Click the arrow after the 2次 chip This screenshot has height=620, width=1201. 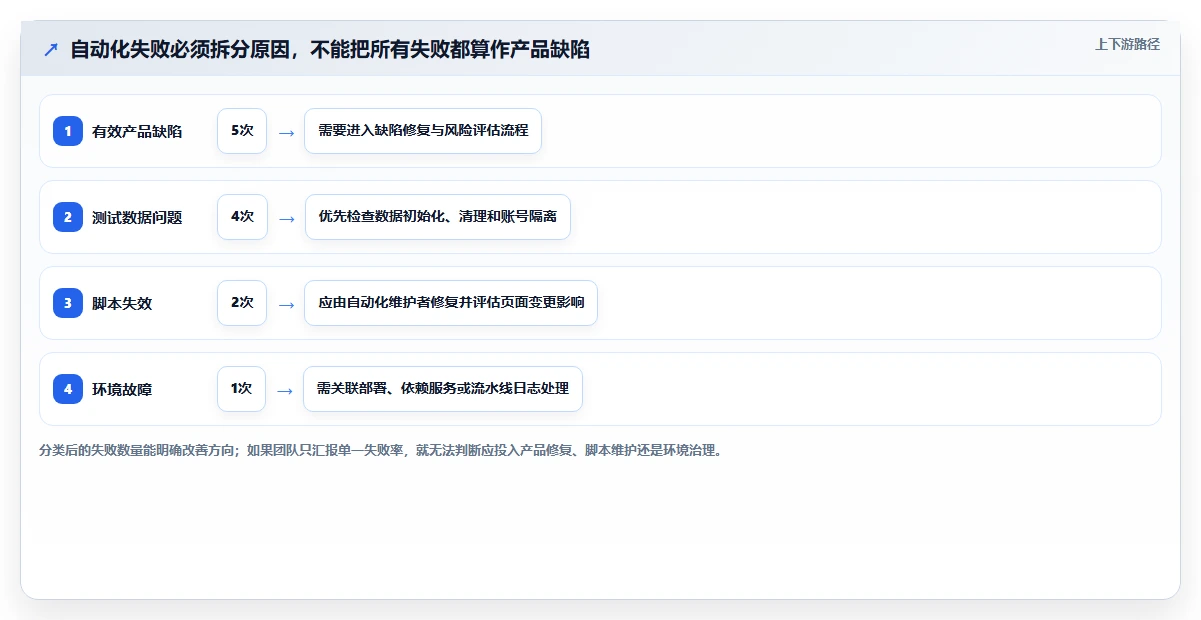click(286, 304)
